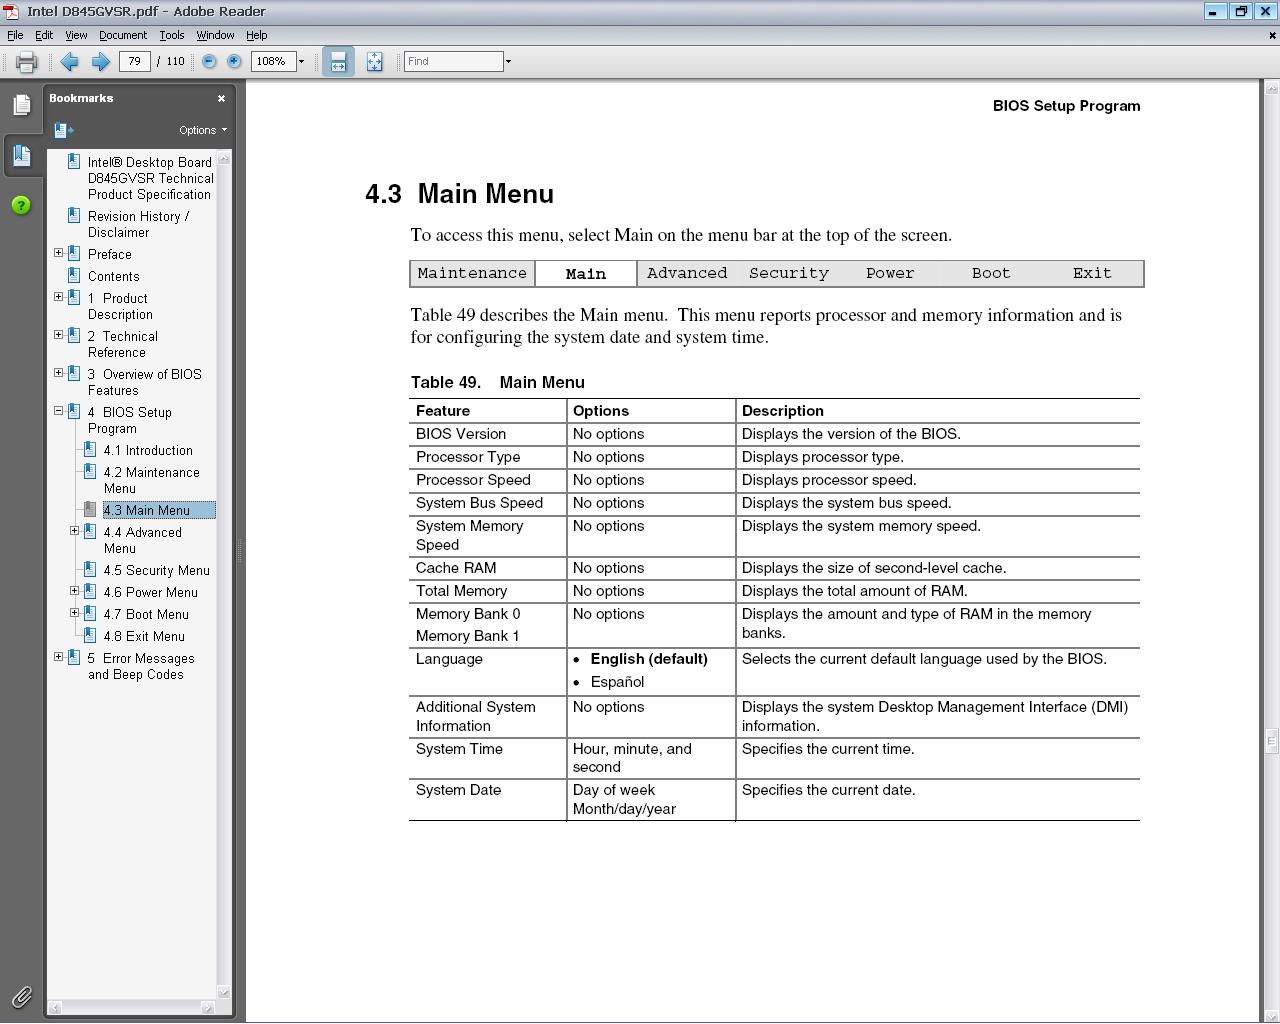
Task: Click the Adobe Reader PDF title bar icon
Action: click(11, 11)
